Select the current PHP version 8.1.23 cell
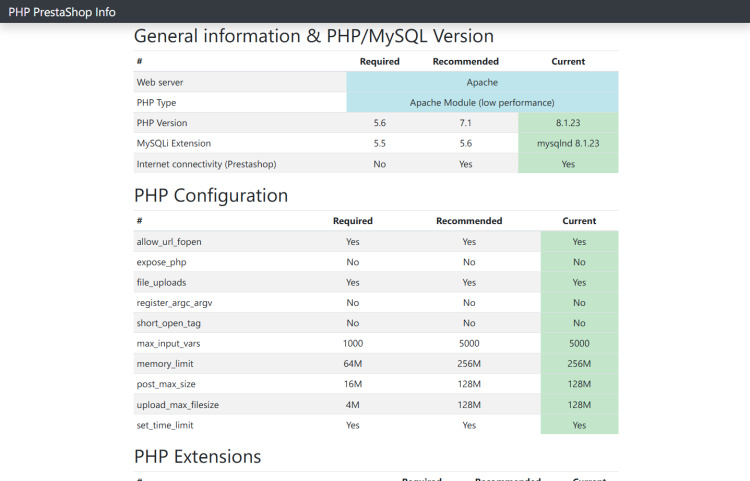This screenshot has height=481, width=750. point(568,123)
